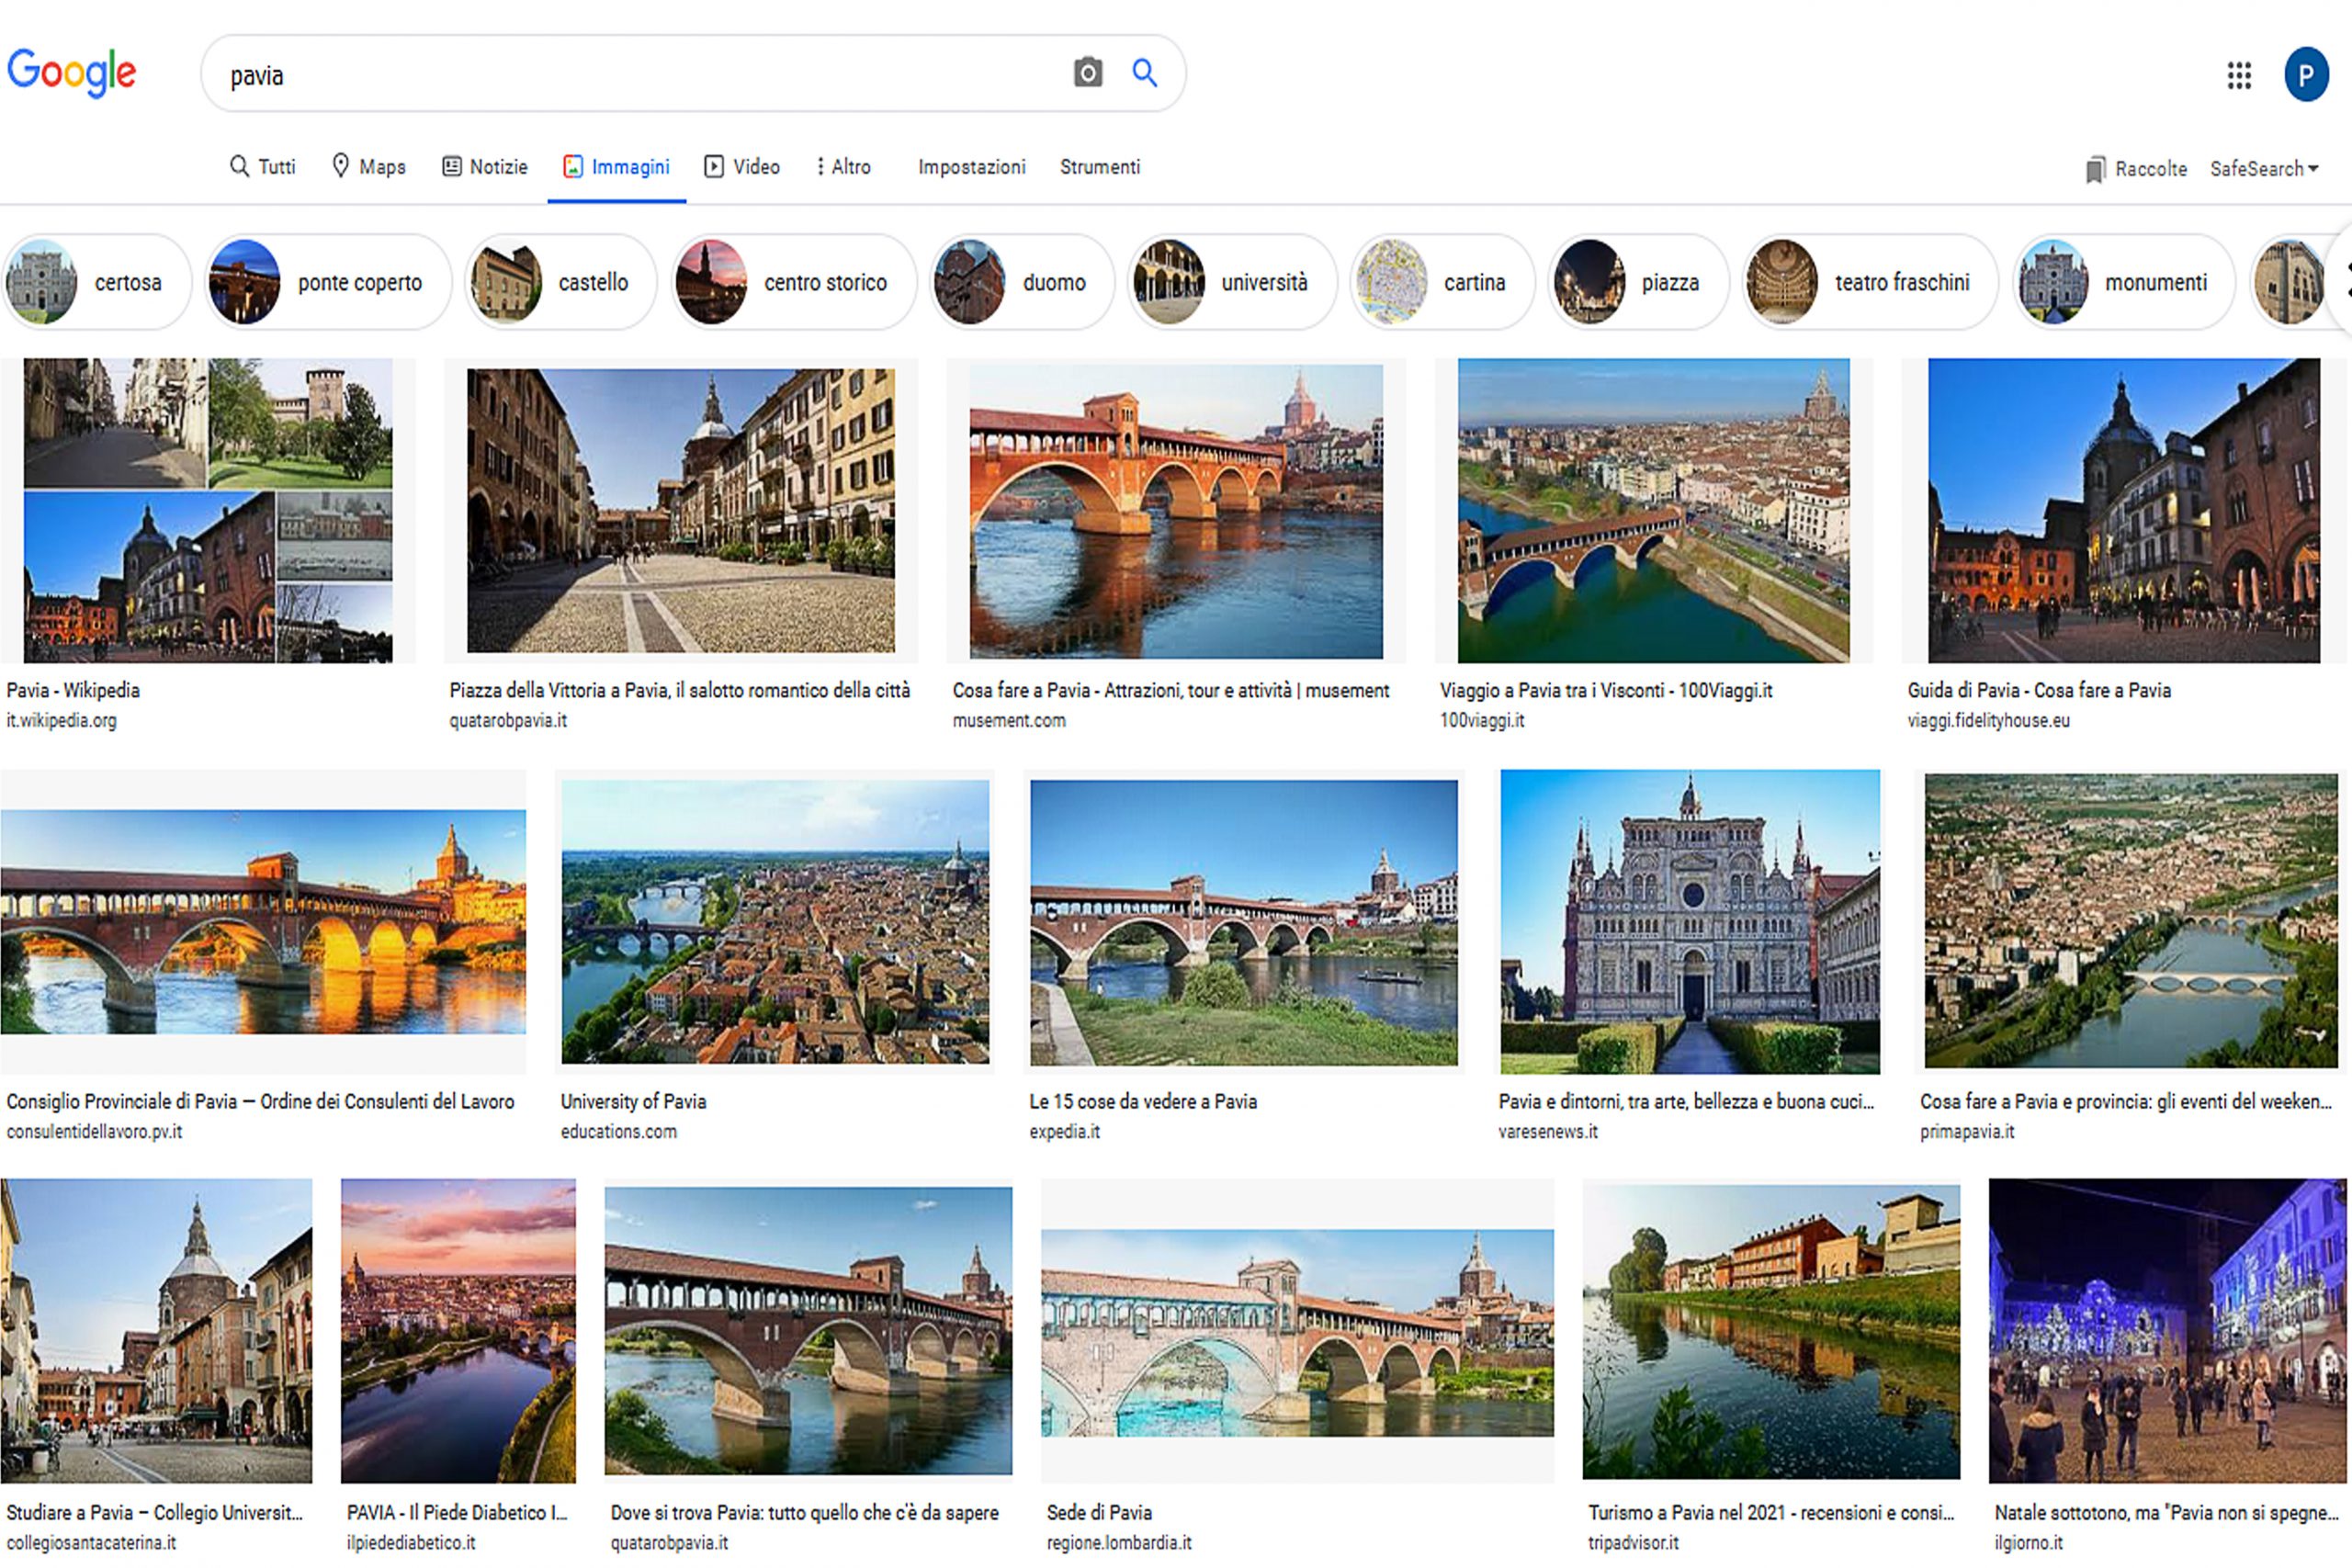The height and width of the screenshot is (1568, 2352).
Task: Open search by image camera icon
Action: pos(1088,73)
